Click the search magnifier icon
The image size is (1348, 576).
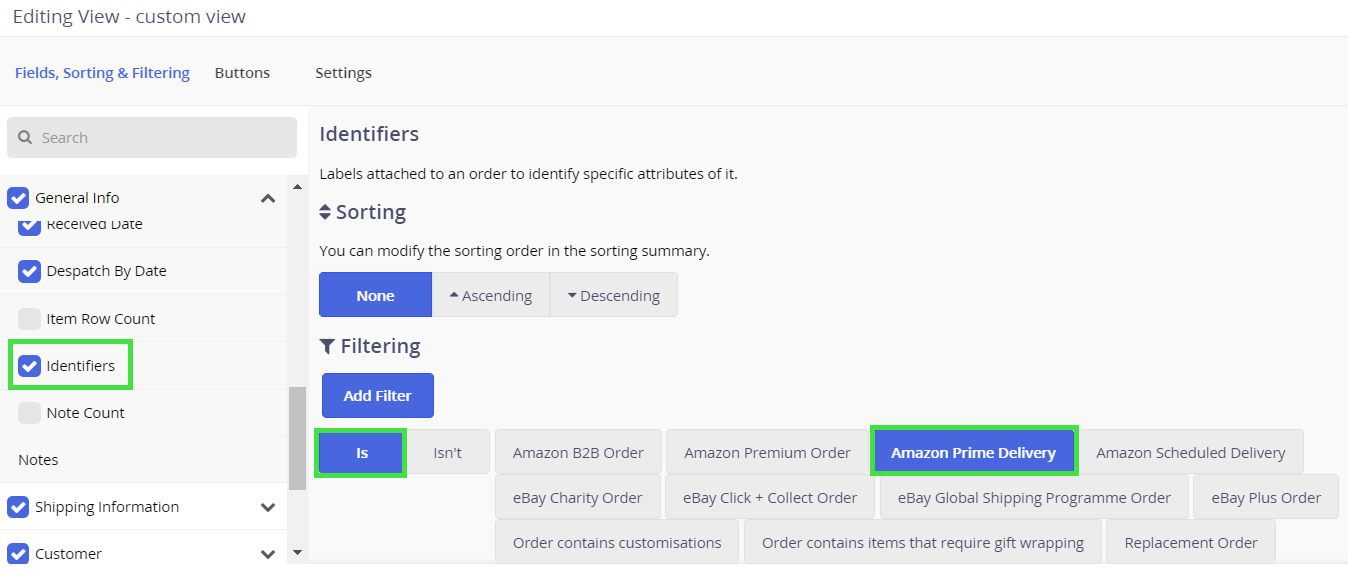pos(25,138)
